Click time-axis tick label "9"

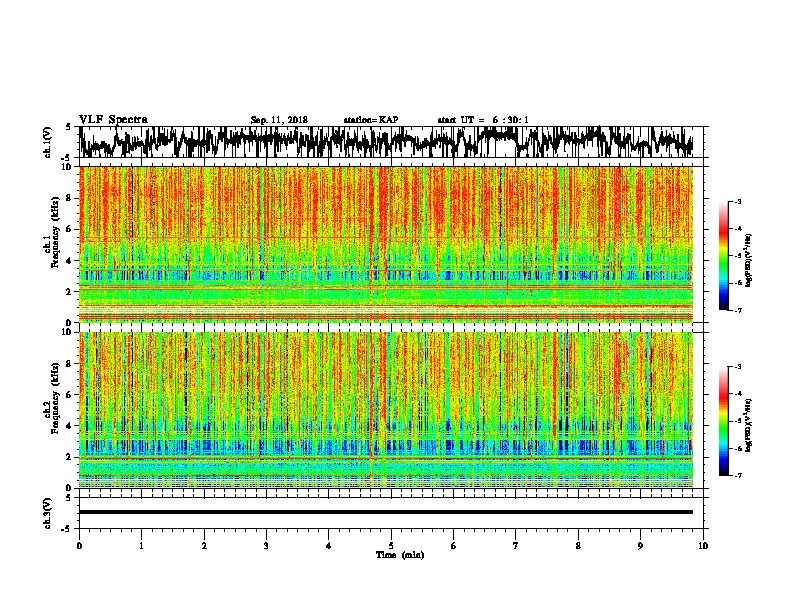pos(640,546)
